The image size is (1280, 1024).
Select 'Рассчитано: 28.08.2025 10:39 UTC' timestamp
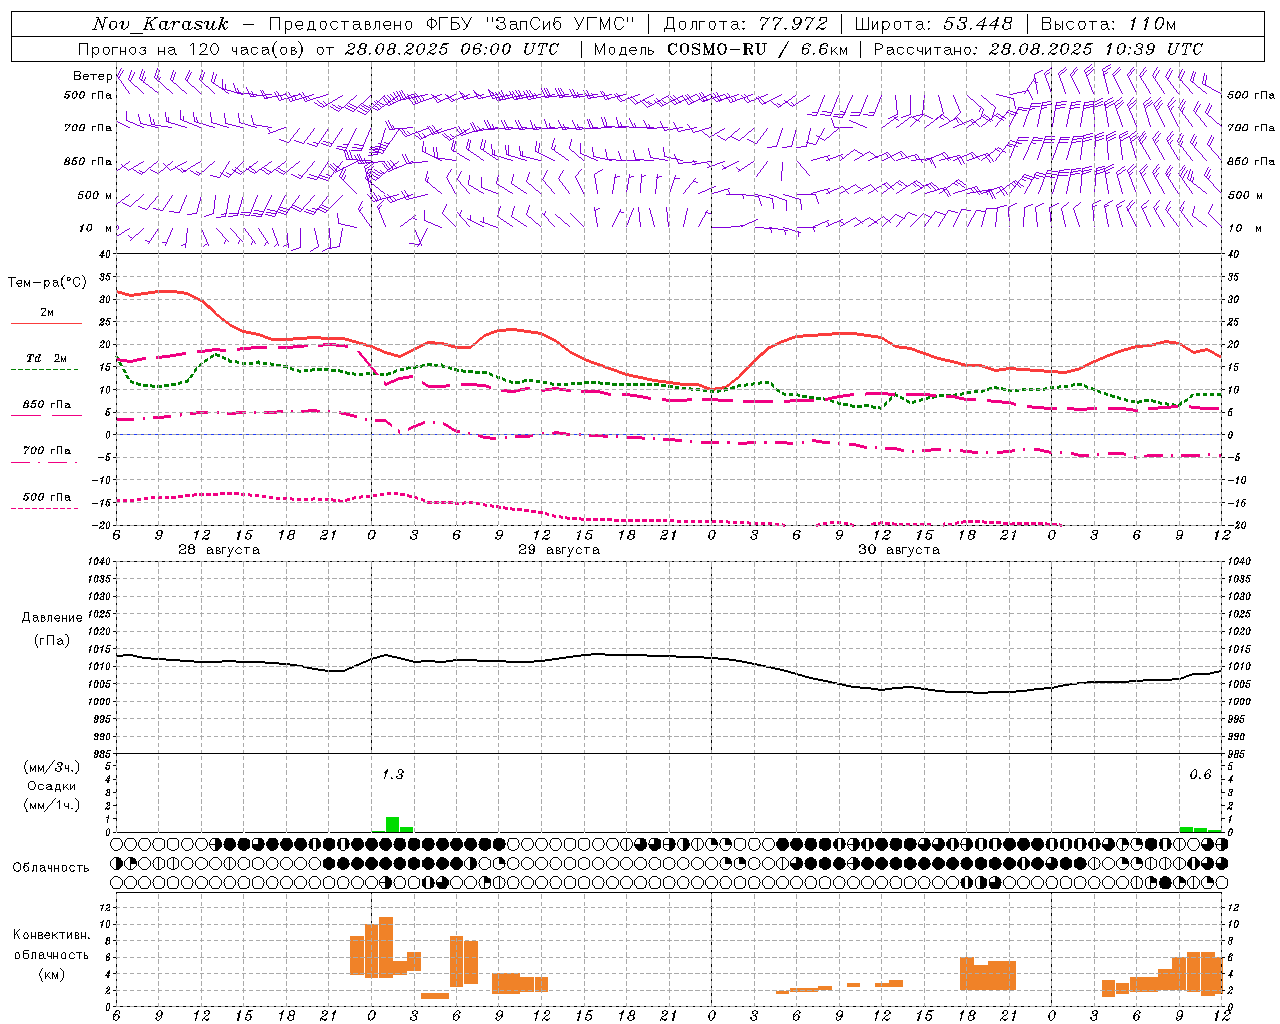coord(1038,49)
